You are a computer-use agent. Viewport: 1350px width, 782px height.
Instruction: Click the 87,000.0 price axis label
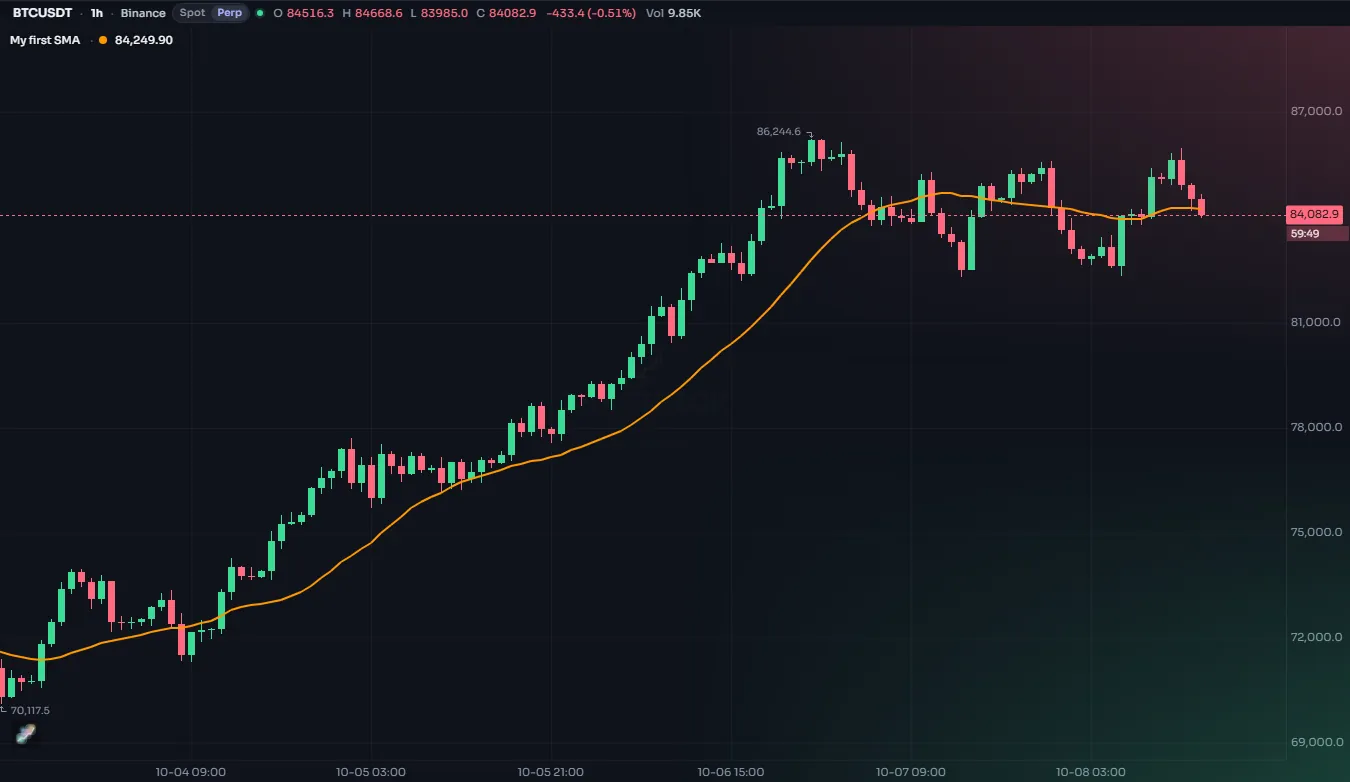tap(1317, 111)
